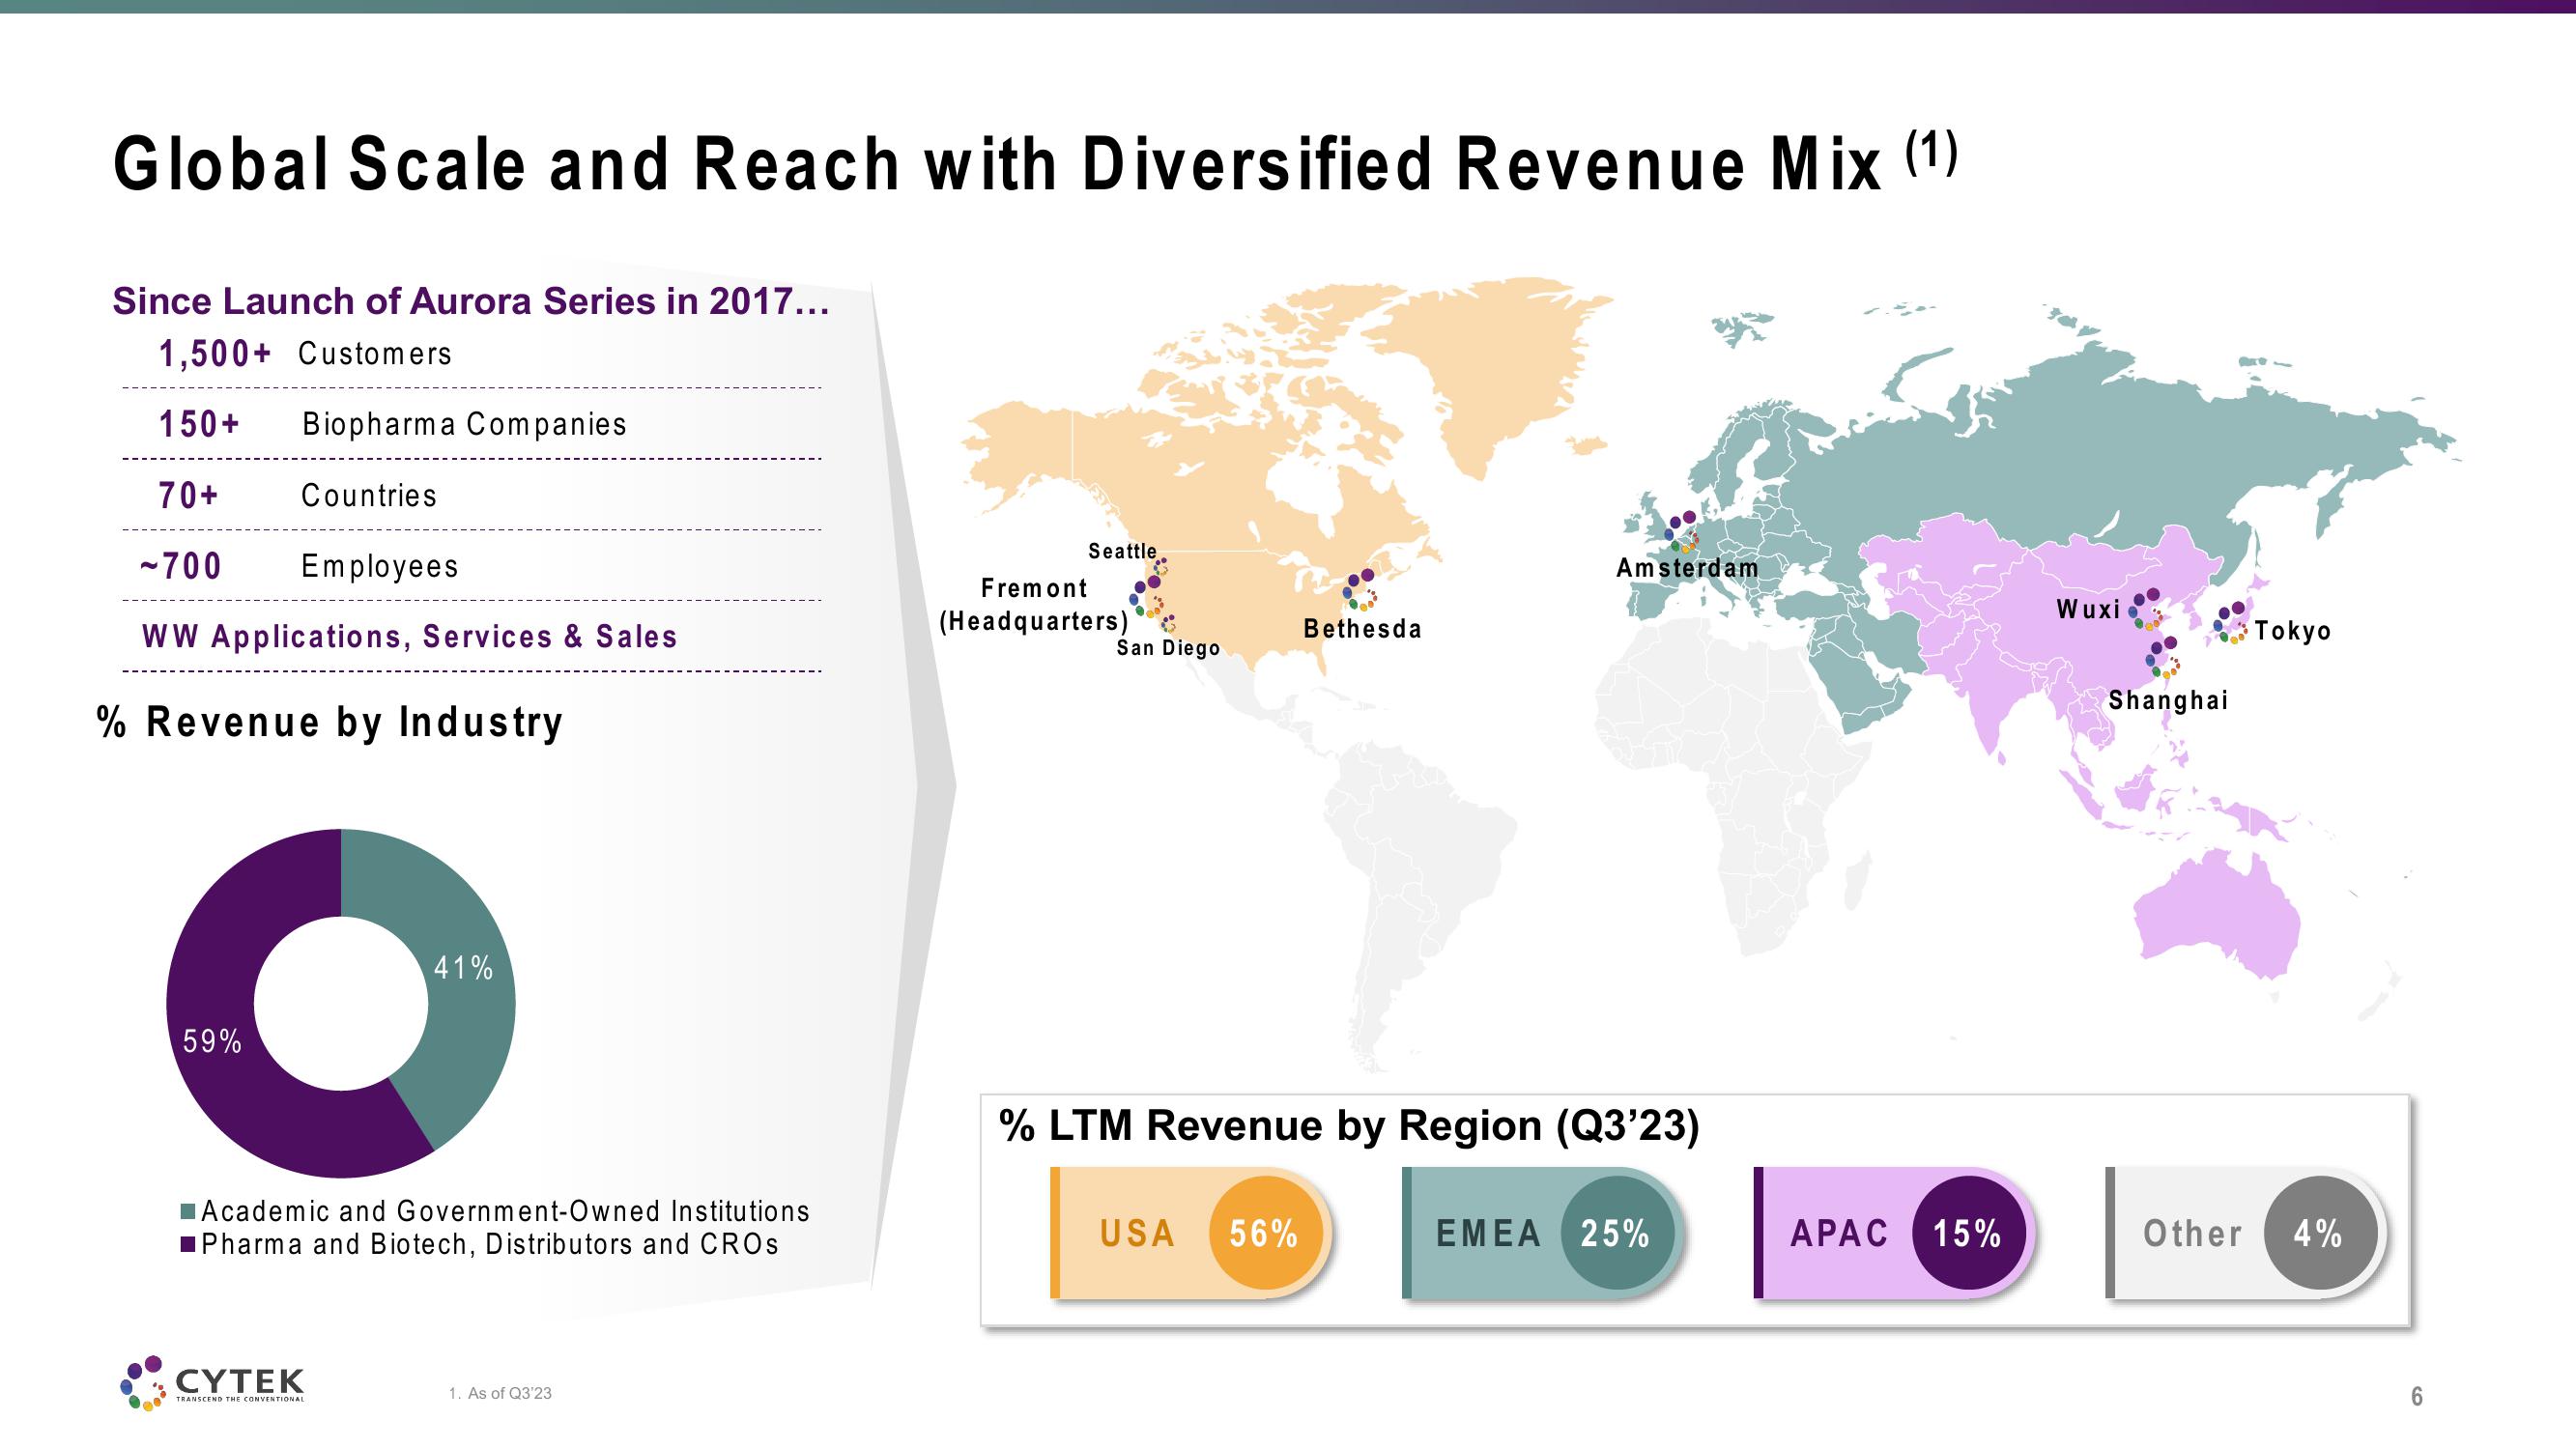The image size is (2576, 1449).
Task: Click the small San Diego marker icon
Action: 1168,624
